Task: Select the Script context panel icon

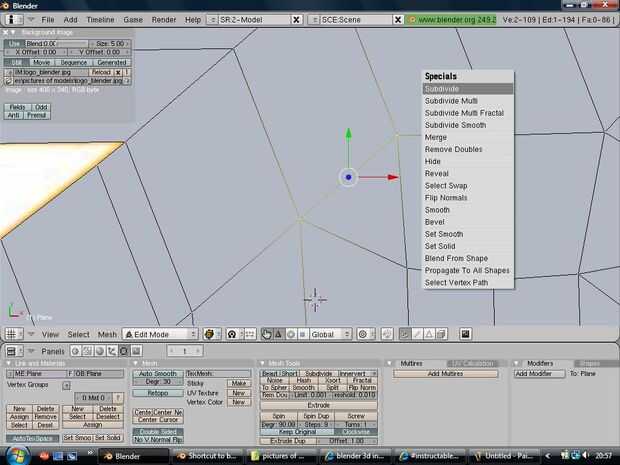Action: [88, 351]
